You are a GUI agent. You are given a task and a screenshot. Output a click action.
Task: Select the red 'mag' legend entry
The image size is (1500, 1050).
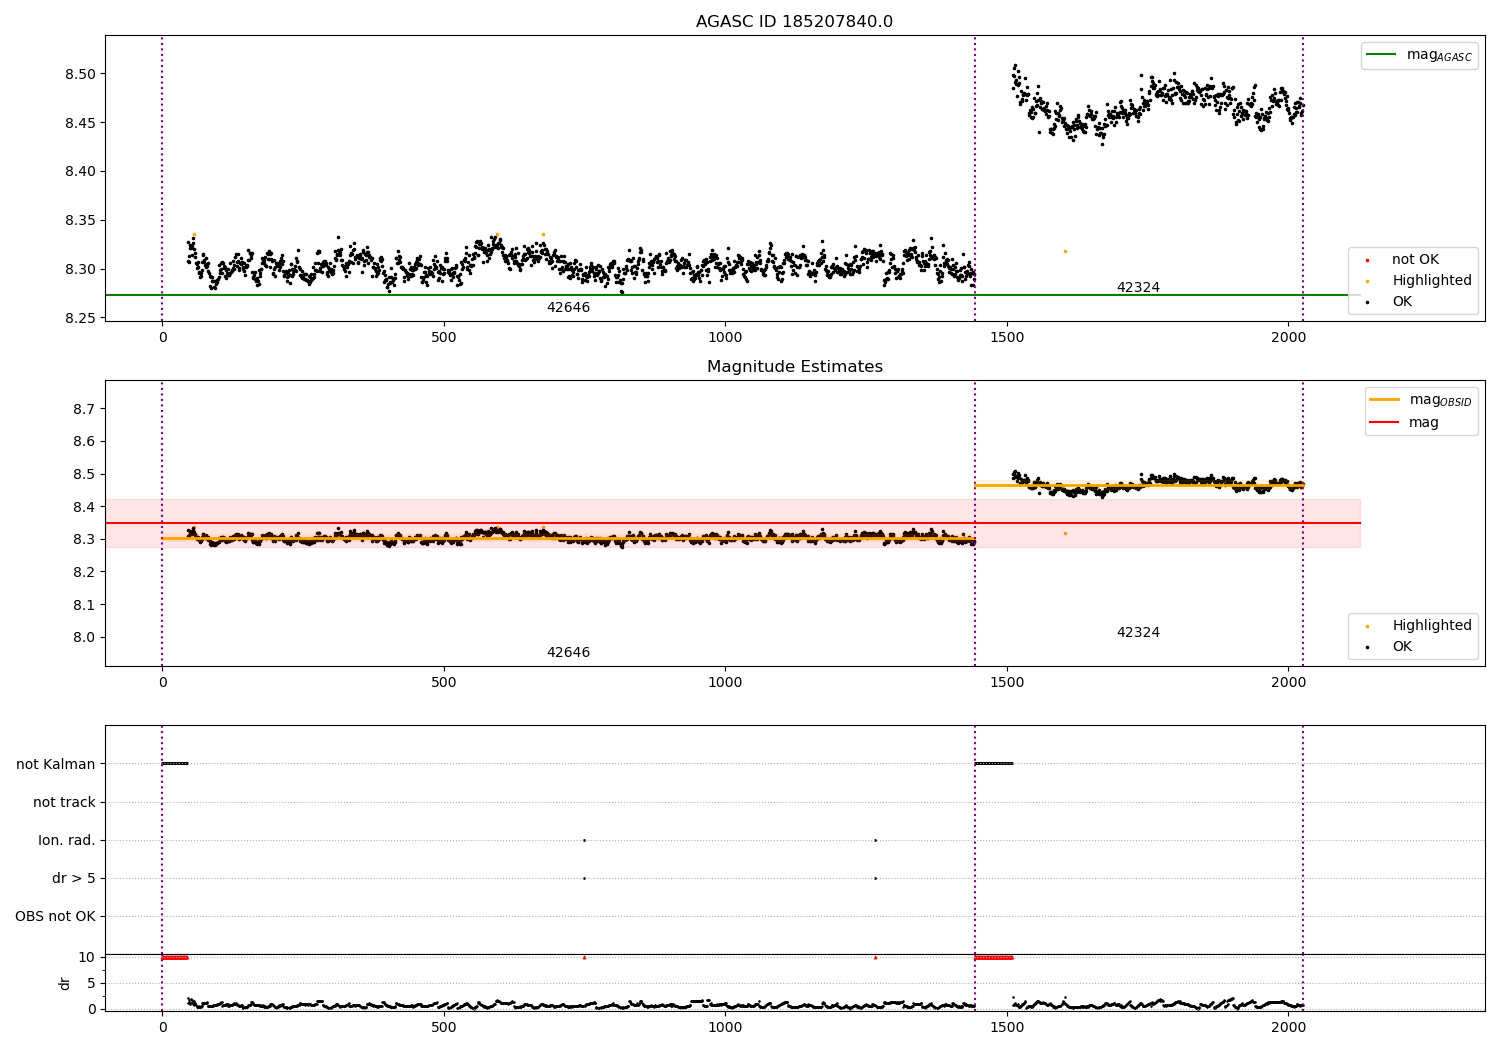click(1405, 423)
